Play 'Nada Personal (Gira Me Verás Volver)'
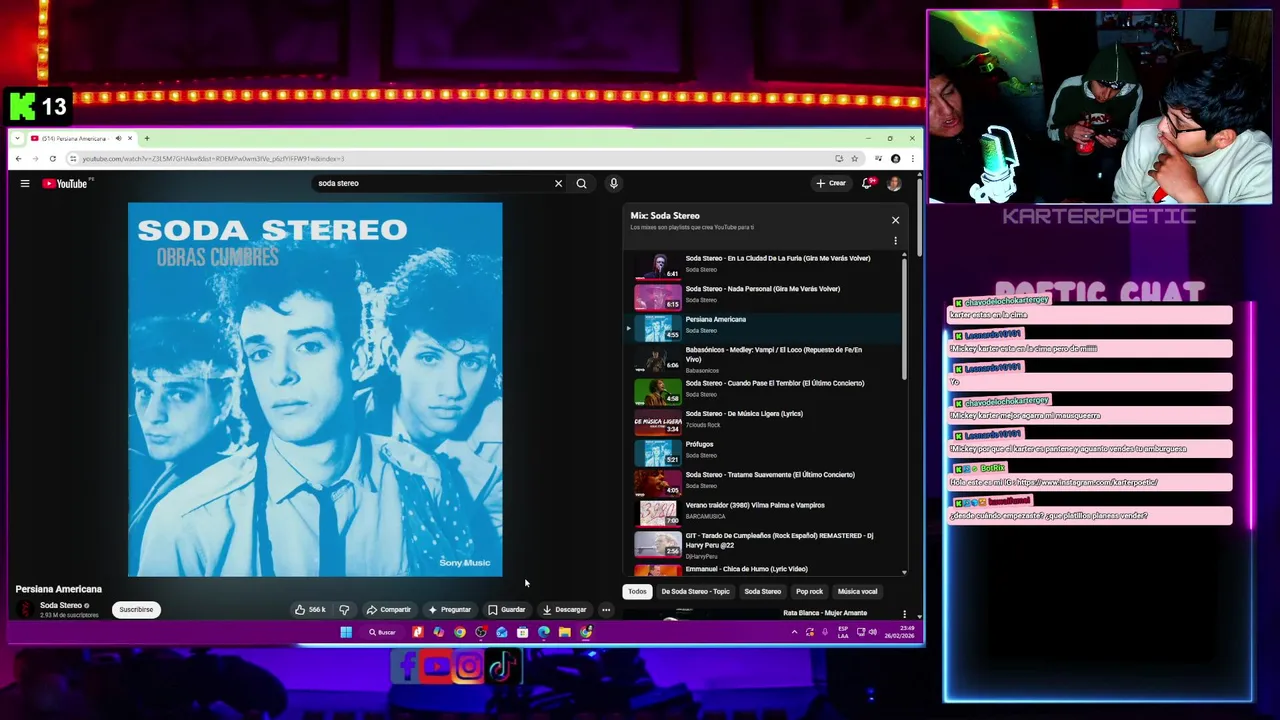 tap(765, 295)
